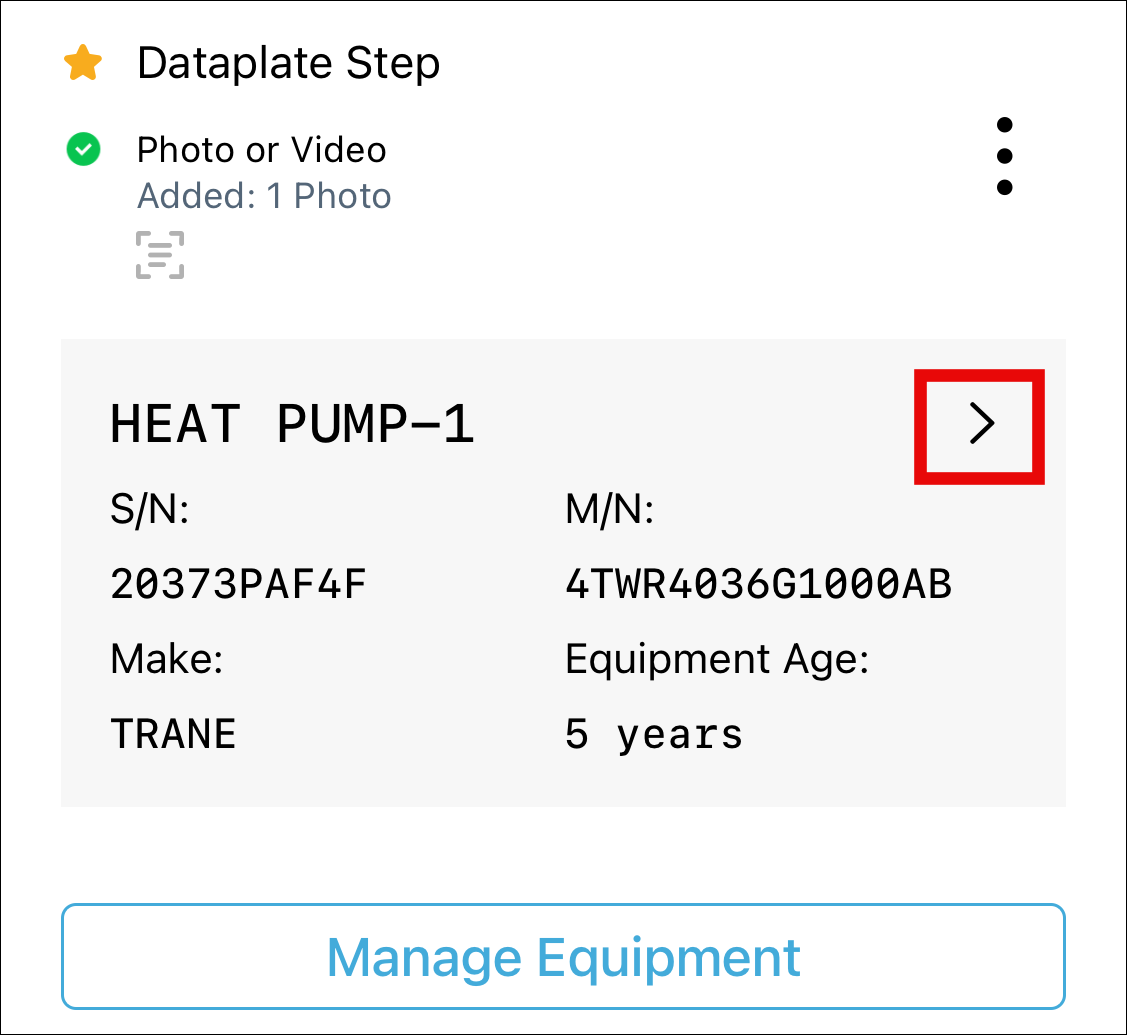Click the Added: 1 Photo text

coord(264,196)
